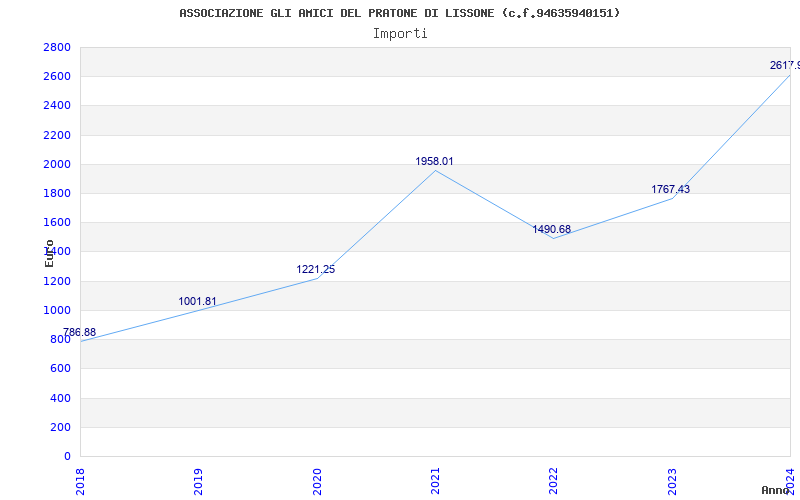Click the 2020 x-axis year label

[317, 482]
